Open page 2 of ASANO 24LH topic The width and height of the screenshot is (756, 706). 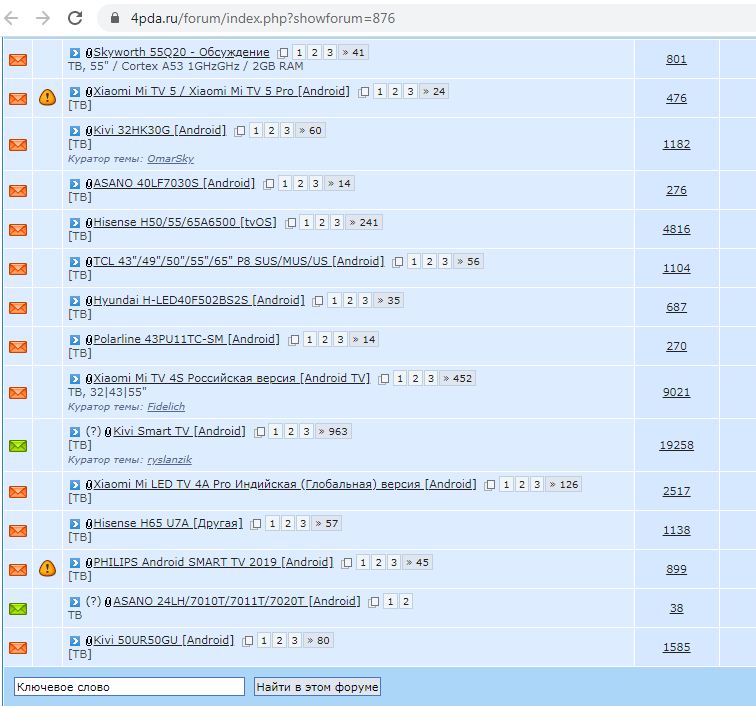coord(406,602)
